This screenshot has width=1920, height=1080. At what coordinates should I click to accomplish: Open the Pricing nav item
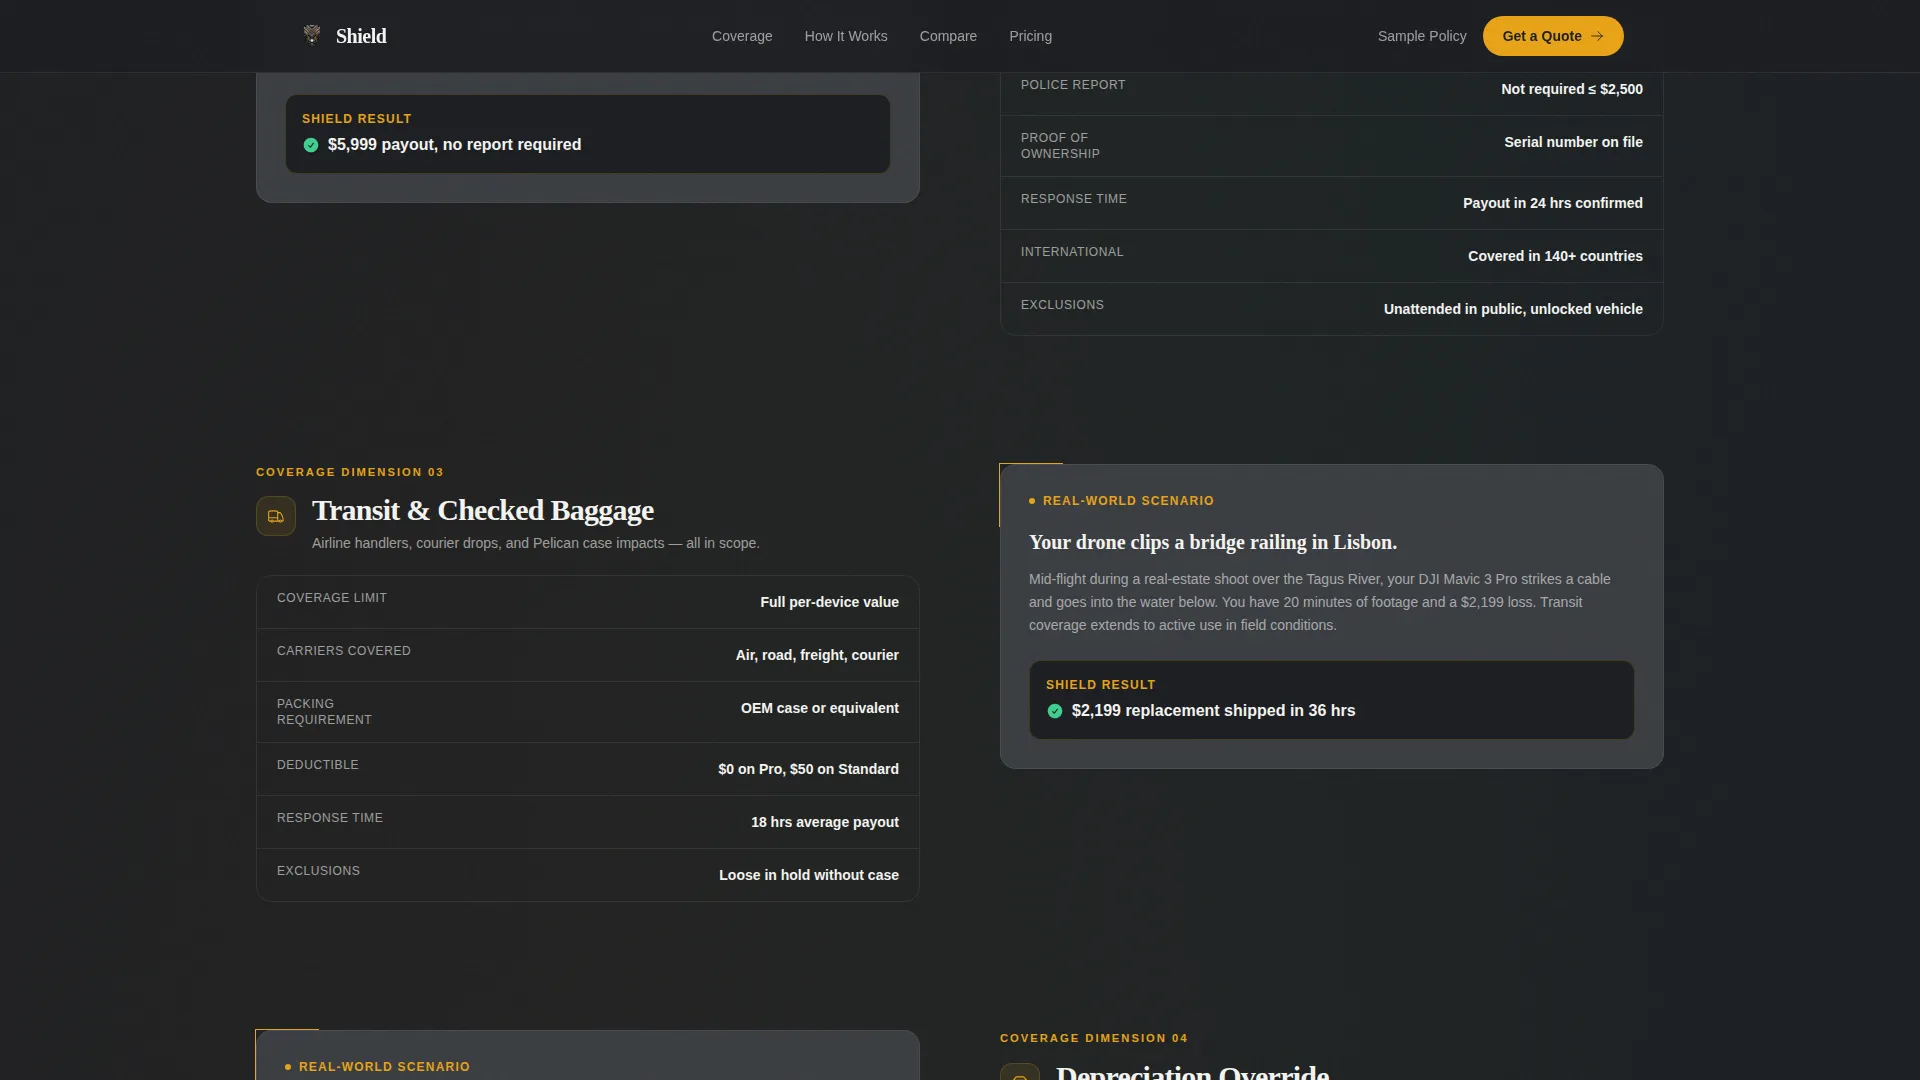point(1030,36)
